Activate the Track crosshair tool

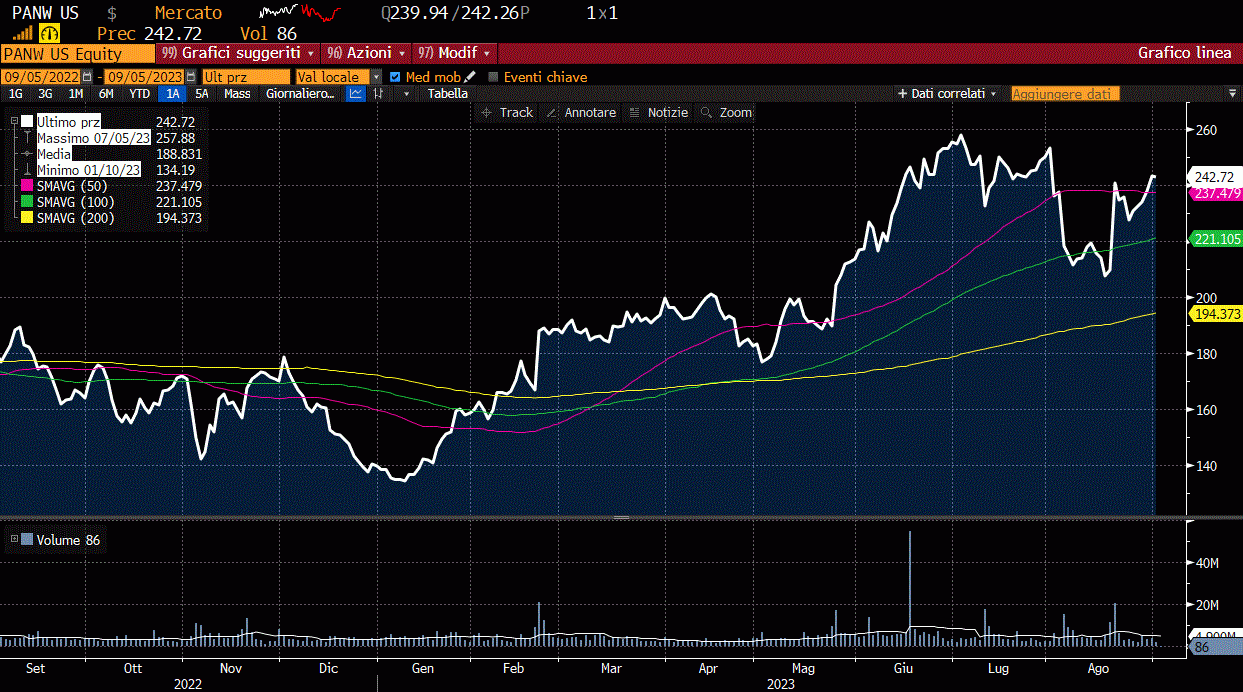pos(507,113)
